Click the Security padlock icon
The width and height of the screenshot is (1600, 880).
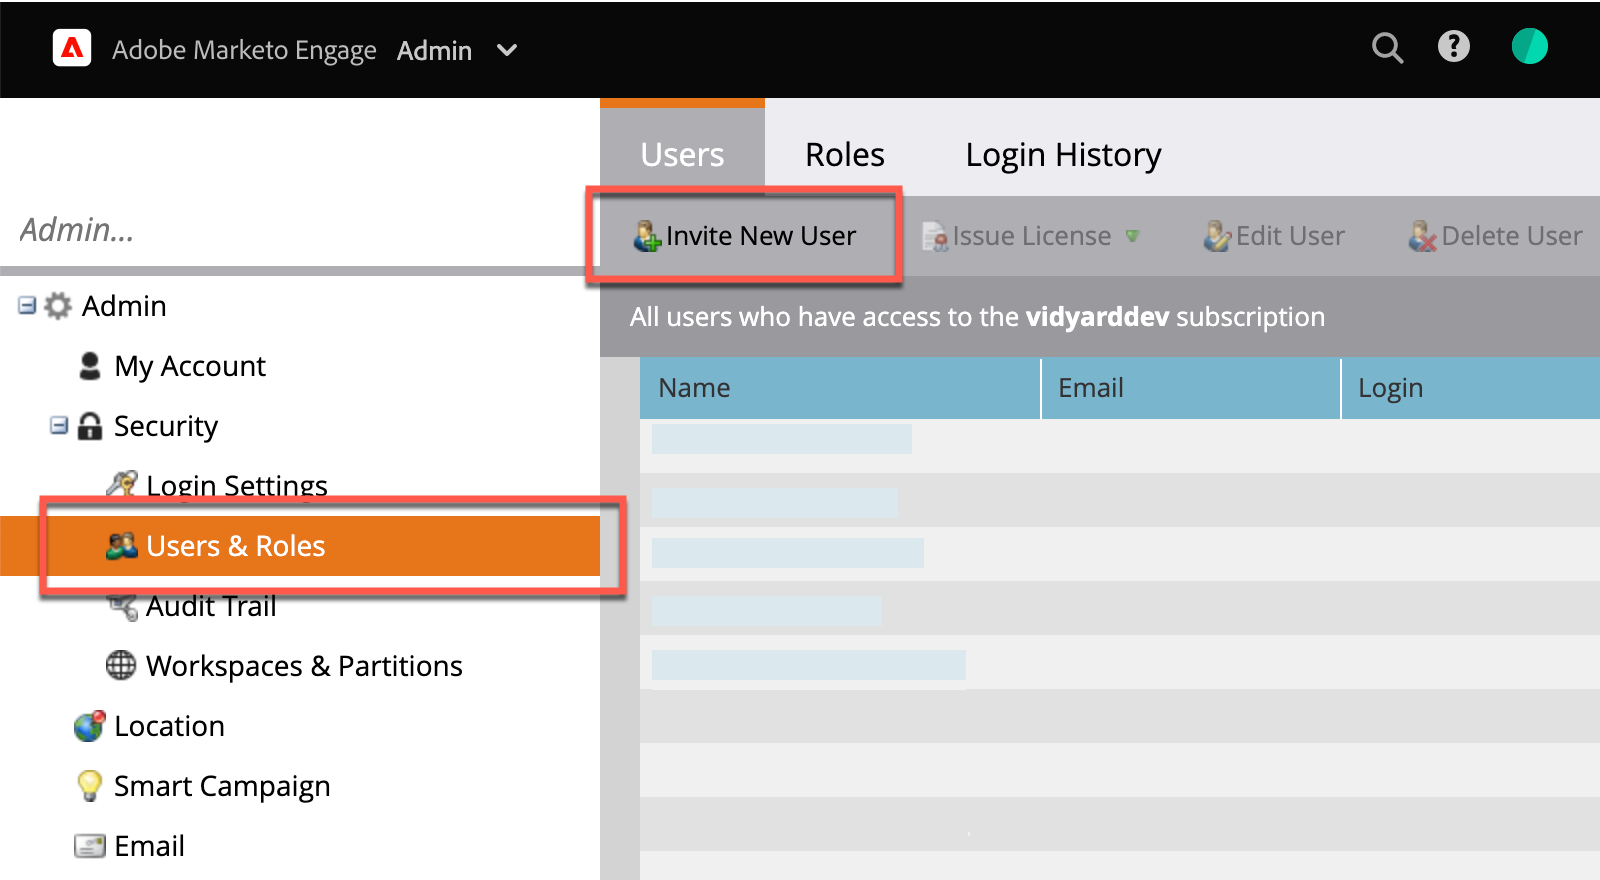[90, 425]
